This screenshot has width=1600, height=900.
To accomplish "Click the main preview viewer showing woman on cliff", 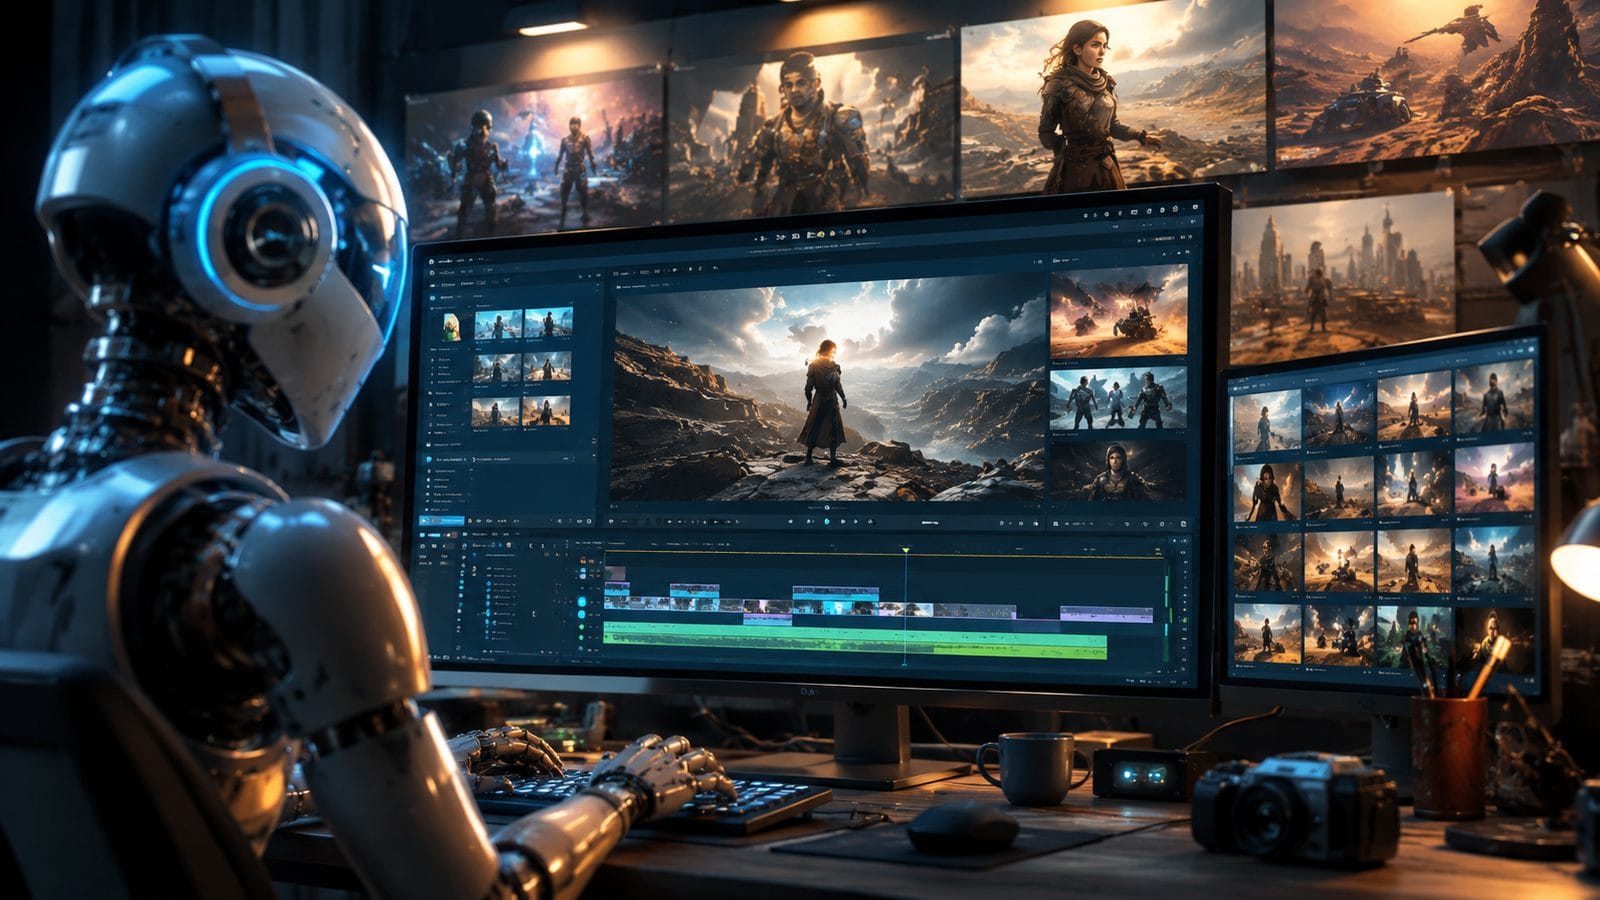I will click(x=827, y=389).
